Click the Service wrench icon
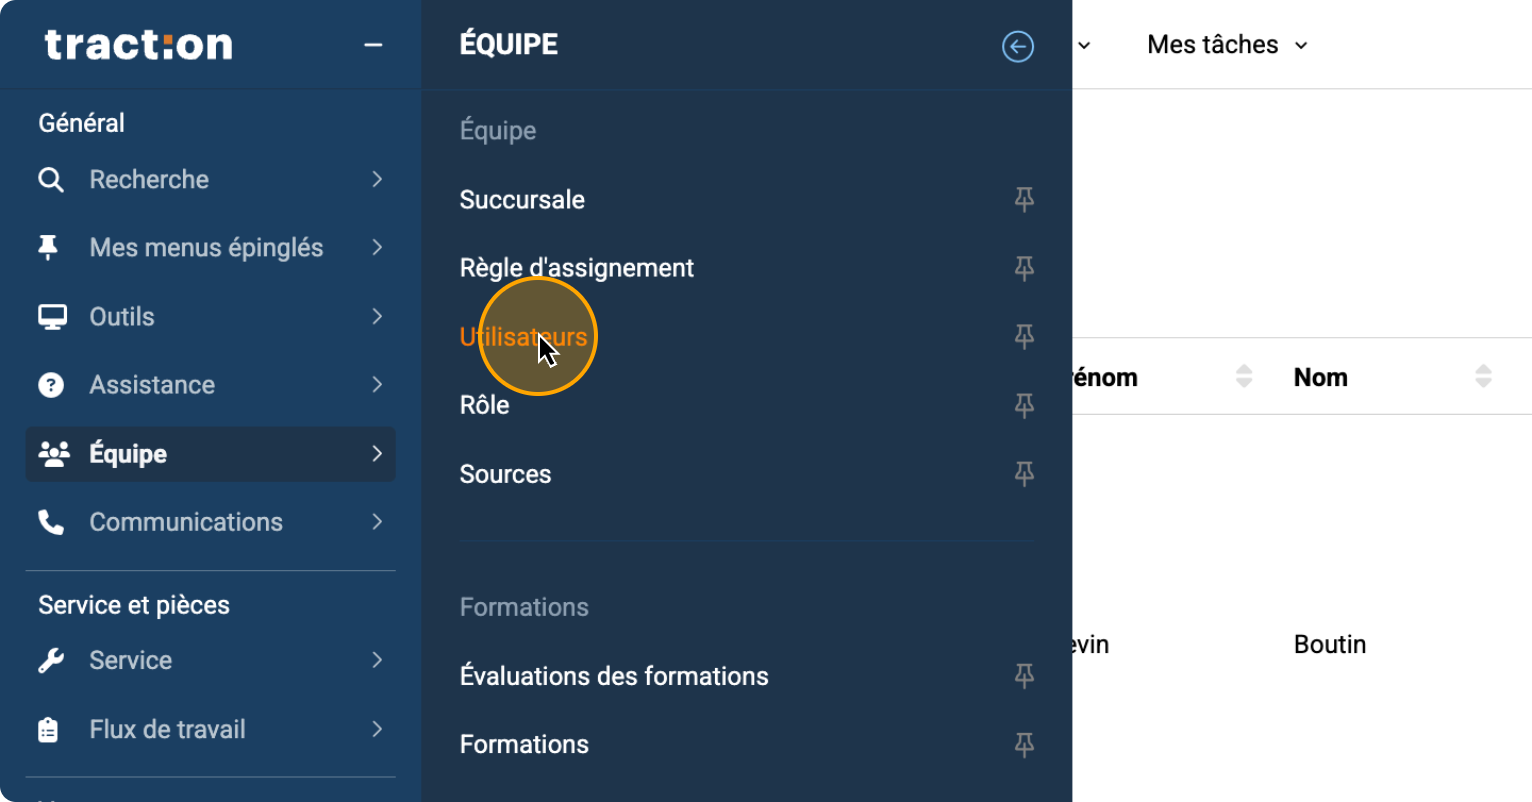The image size is (1532, 802). point(51,660)
